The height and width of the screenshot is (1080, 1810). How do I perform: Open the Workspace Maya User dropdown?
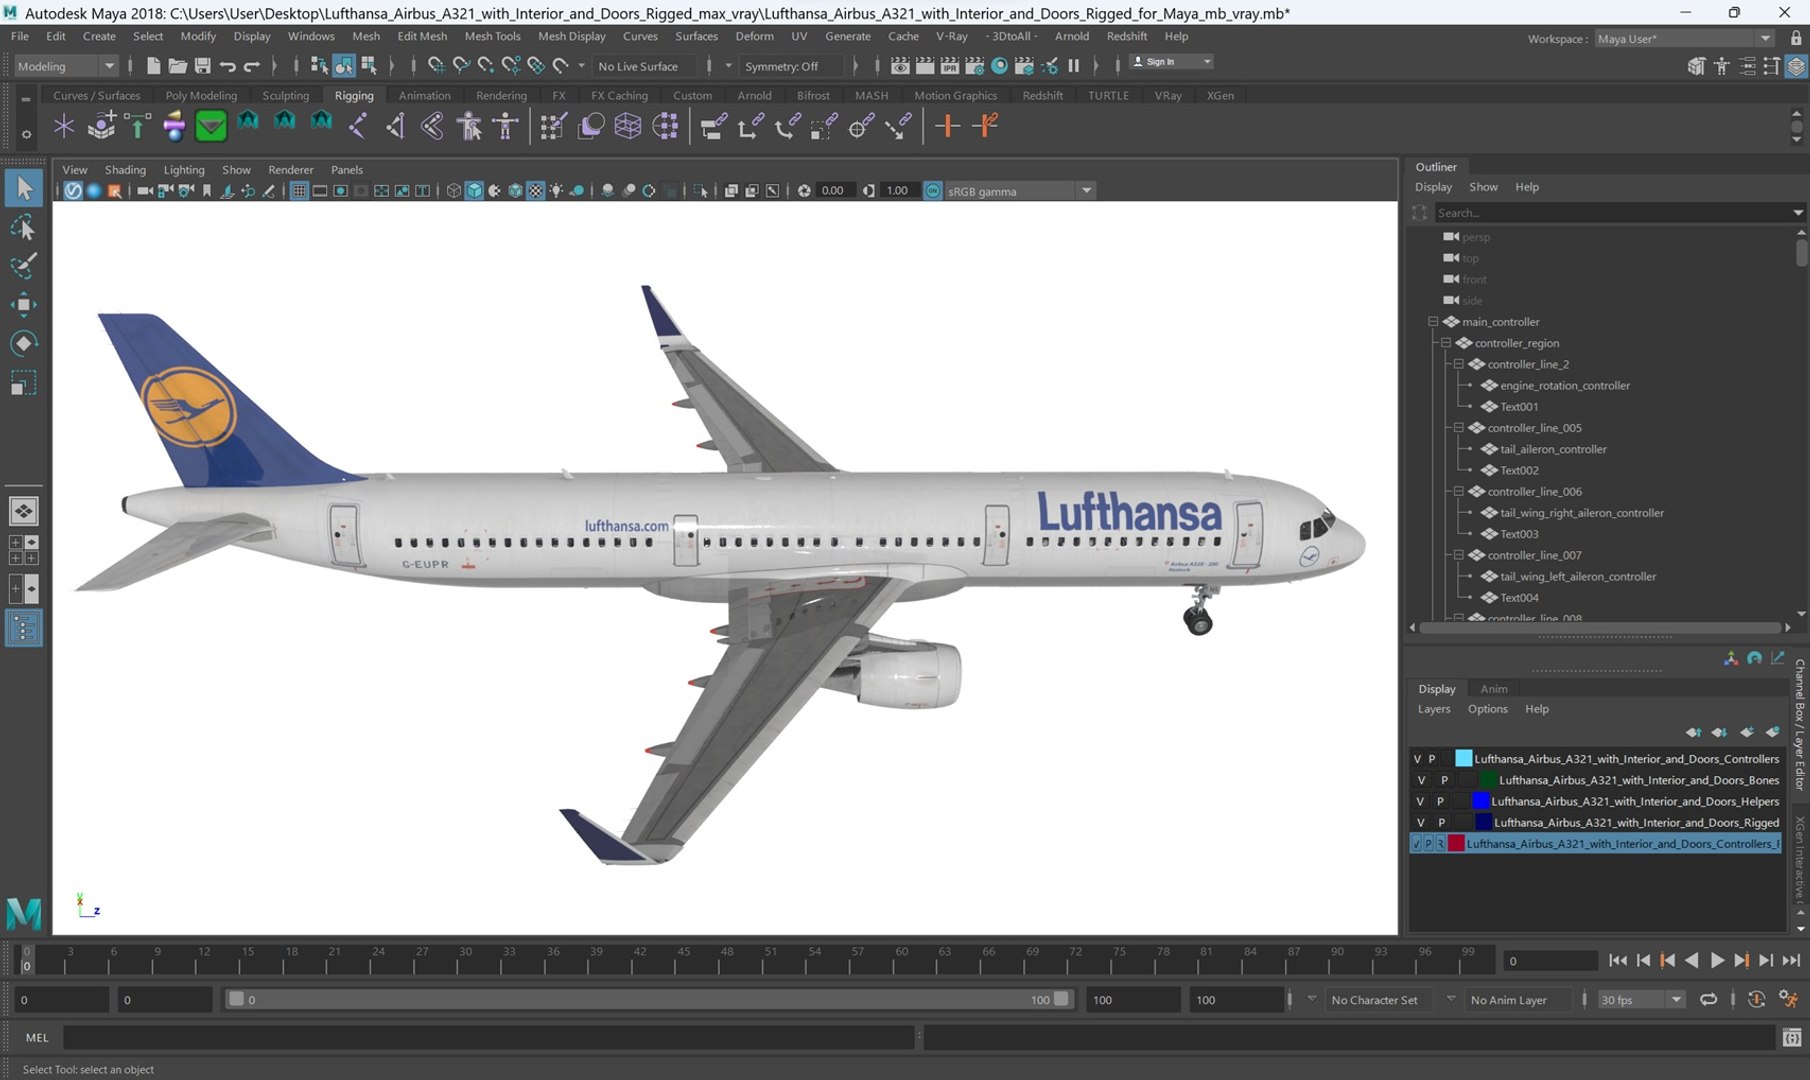pyautogui.click(x=1684, y=39)
